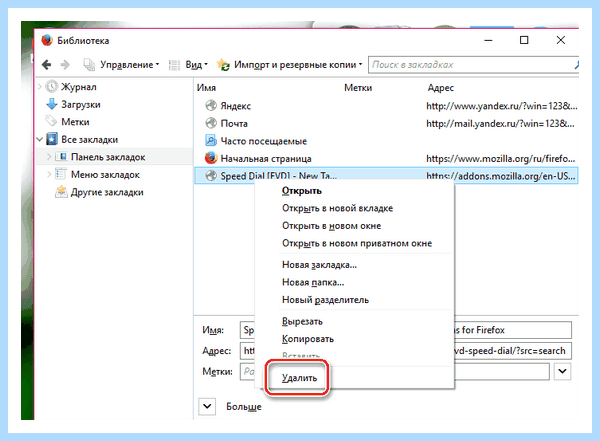Click the mail.yandex.ru address cell
Image resolution: width=600 pixels, height=441 pixels.
(500, 123)
